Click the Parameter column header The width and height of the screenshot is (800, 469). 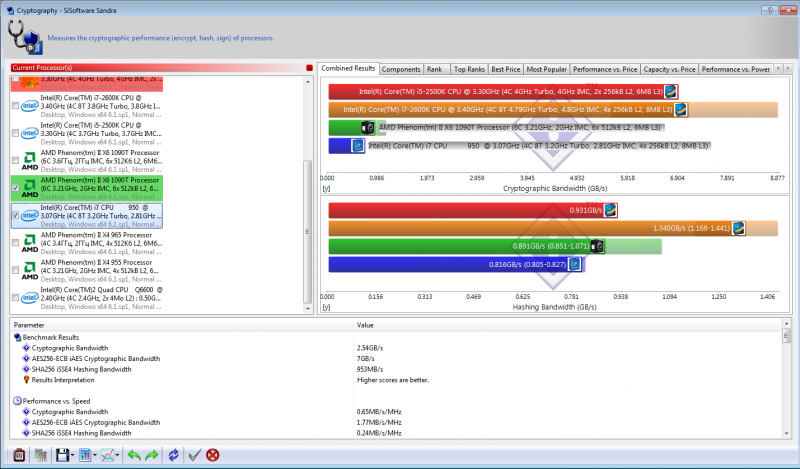click(x=181, y=325)
